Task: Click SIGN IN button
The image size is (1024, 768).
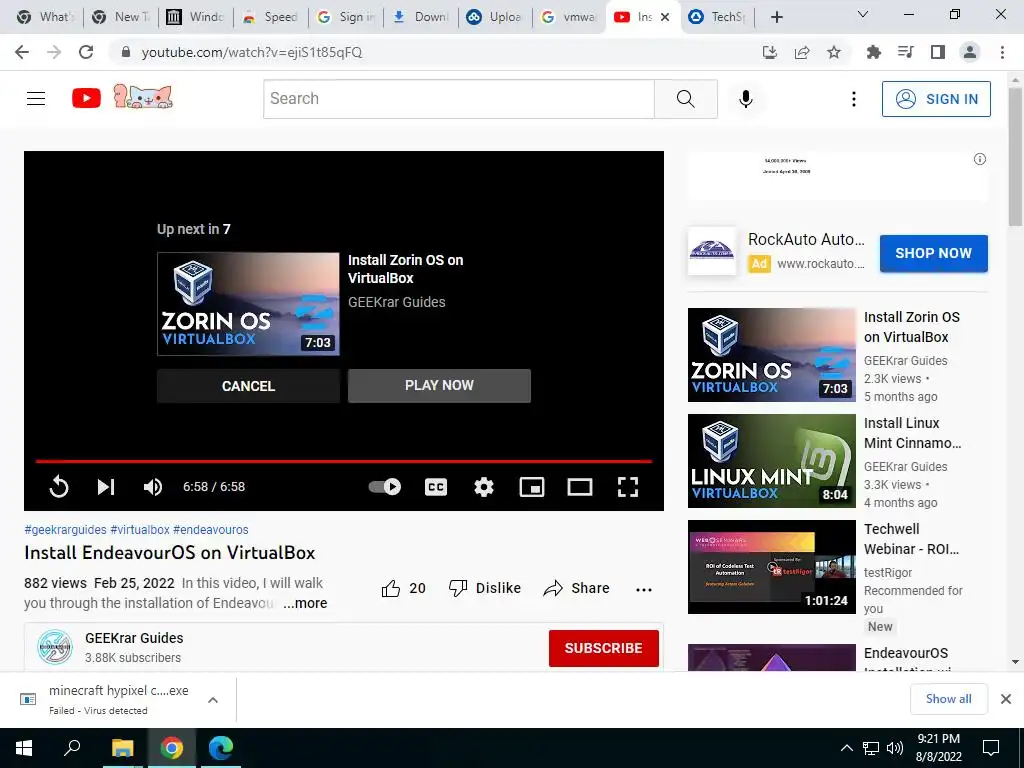Action: (x=936, y=99)
